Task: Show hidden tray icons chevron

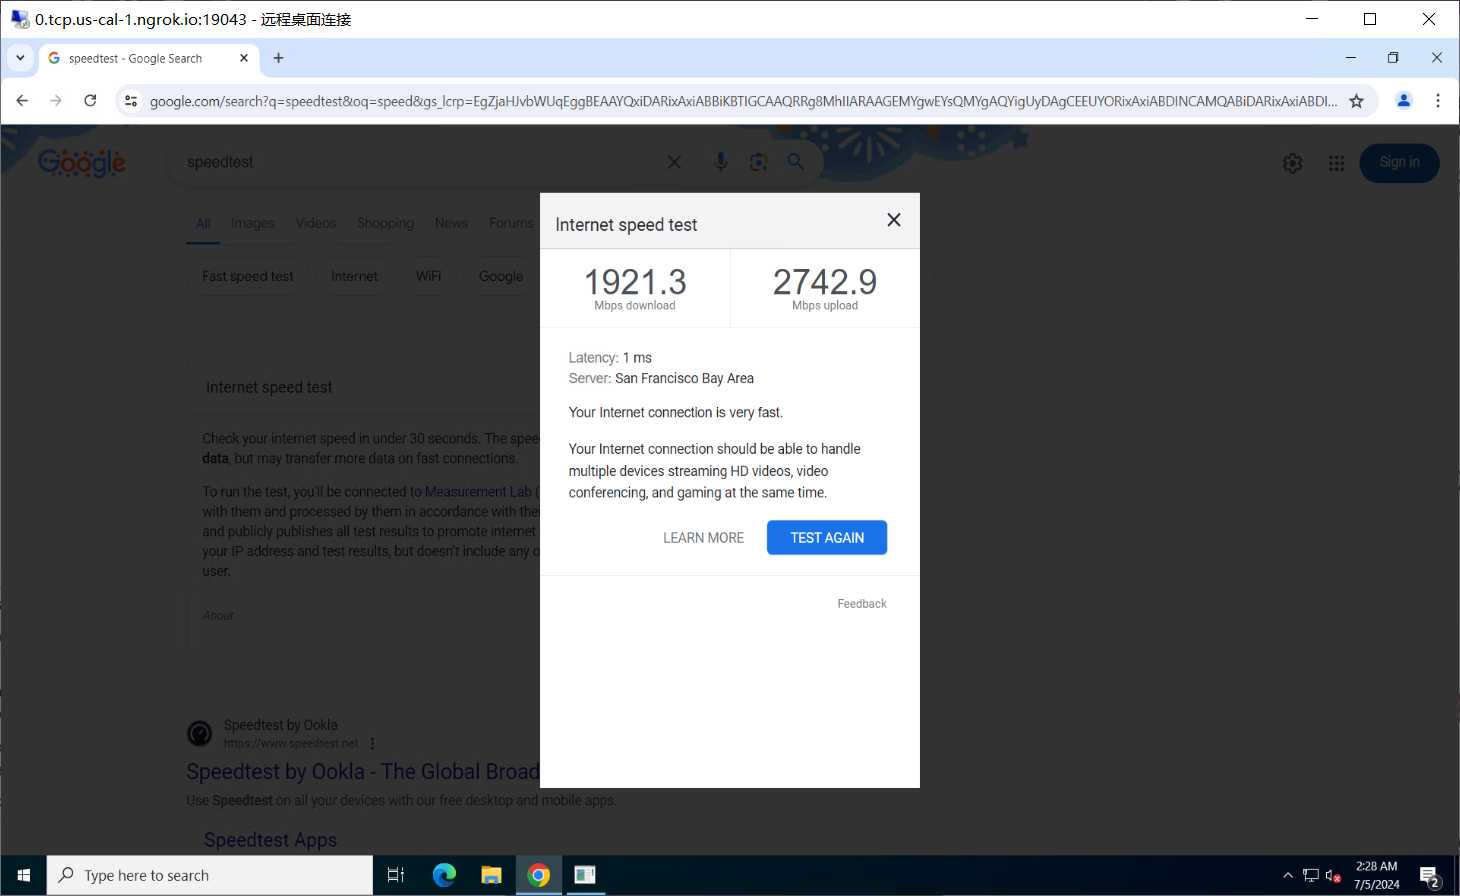Action: (1288, 876)
